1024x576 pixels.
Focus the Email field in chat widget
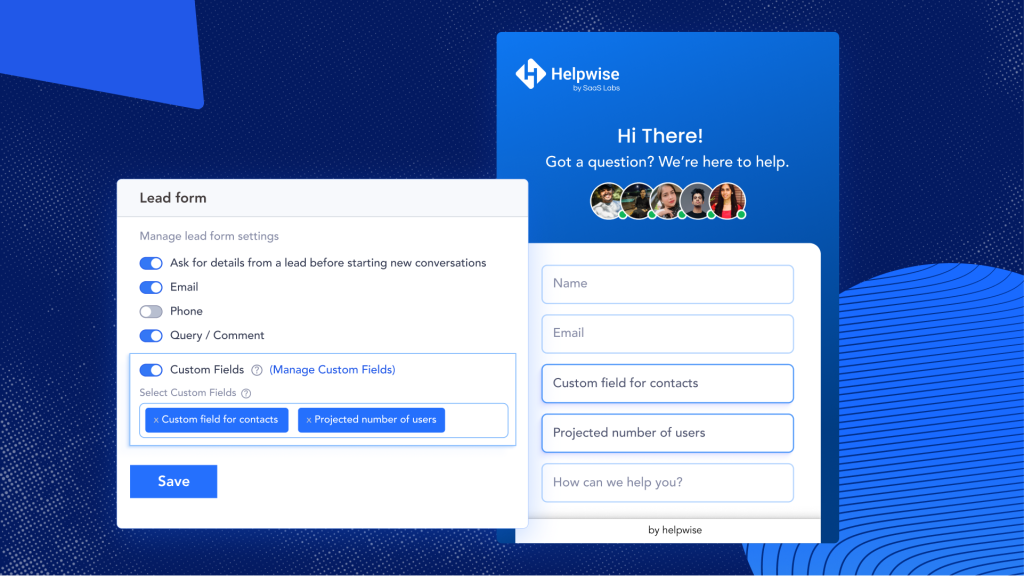tap(667, 334)
